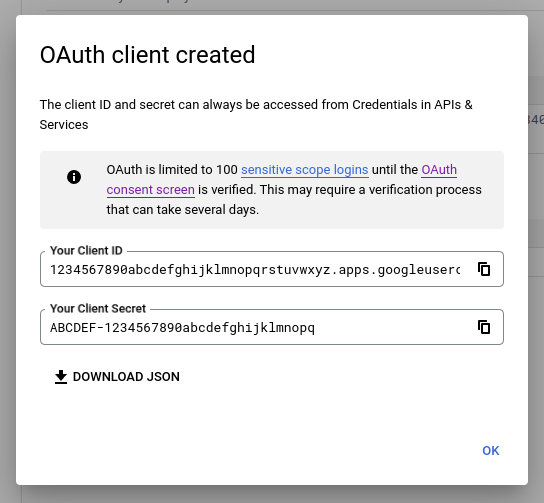This screenshot has width=544, height=503.
Task: Click the info icon in the notice
Action: point(74,177)
